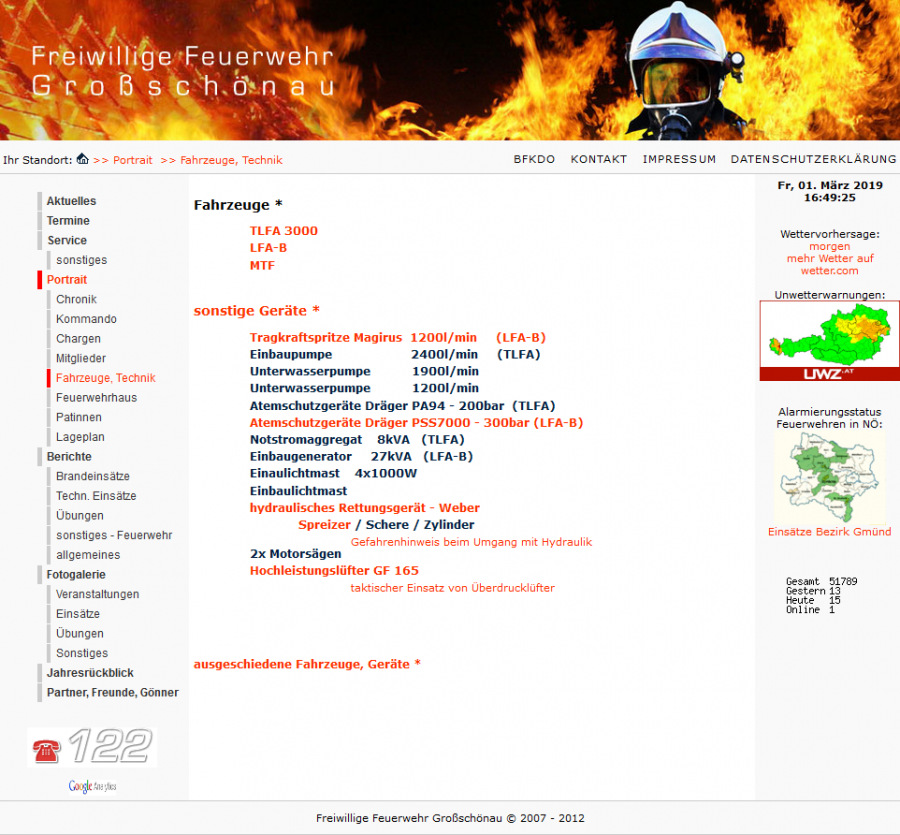Screen dimensions: 900x835
Task: Open Einsätze Bezirk Gmünd link
Action: pos(829,532)
